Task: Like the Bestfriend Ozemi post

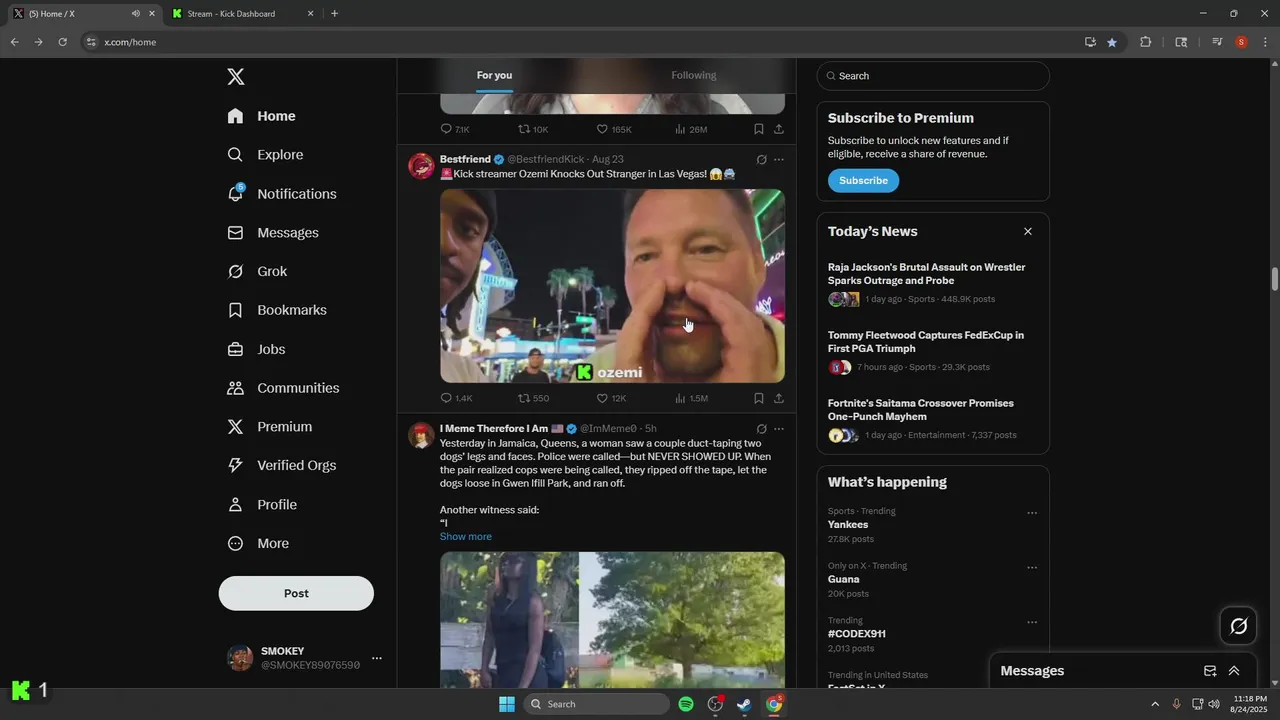Action: 611,398
